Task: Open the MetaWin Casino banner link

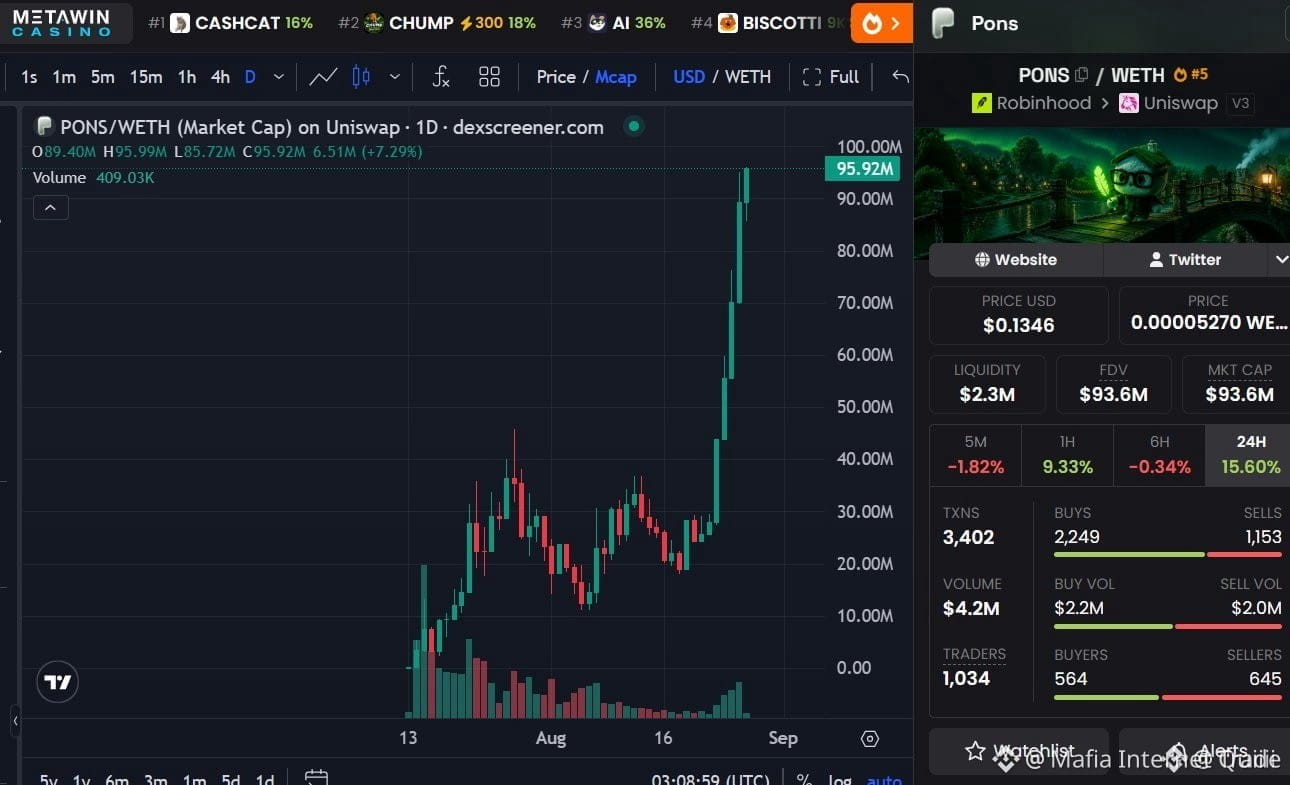Action: tap(66, 22)
